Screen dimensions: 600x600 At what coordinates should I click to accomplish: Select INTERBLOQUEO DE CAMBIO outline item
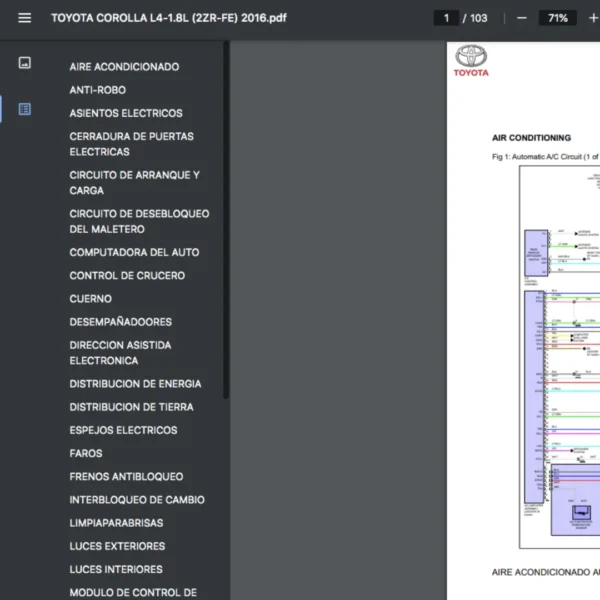(x=137, y=500)
